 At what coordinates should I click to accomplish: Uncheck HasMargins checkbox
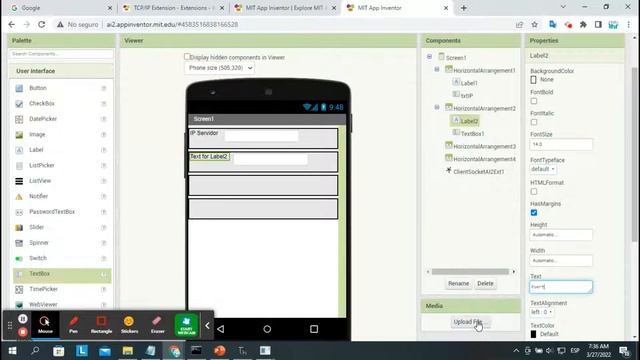tap(534, 213)
